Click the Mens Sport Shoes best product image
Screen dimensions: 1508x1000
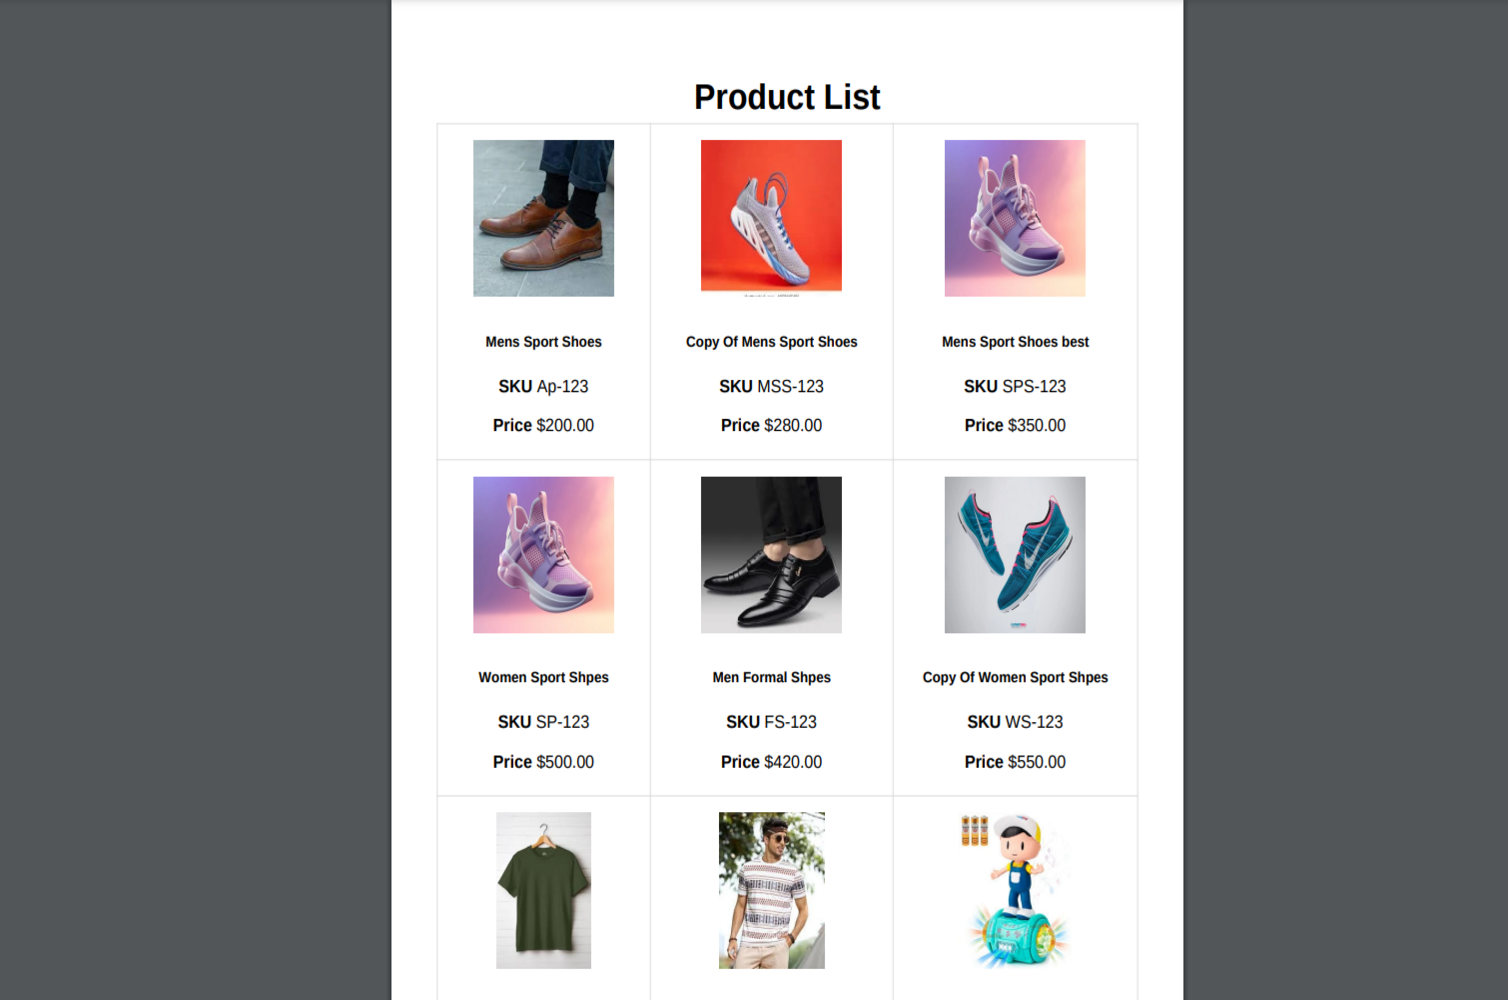pos(1015,218)
